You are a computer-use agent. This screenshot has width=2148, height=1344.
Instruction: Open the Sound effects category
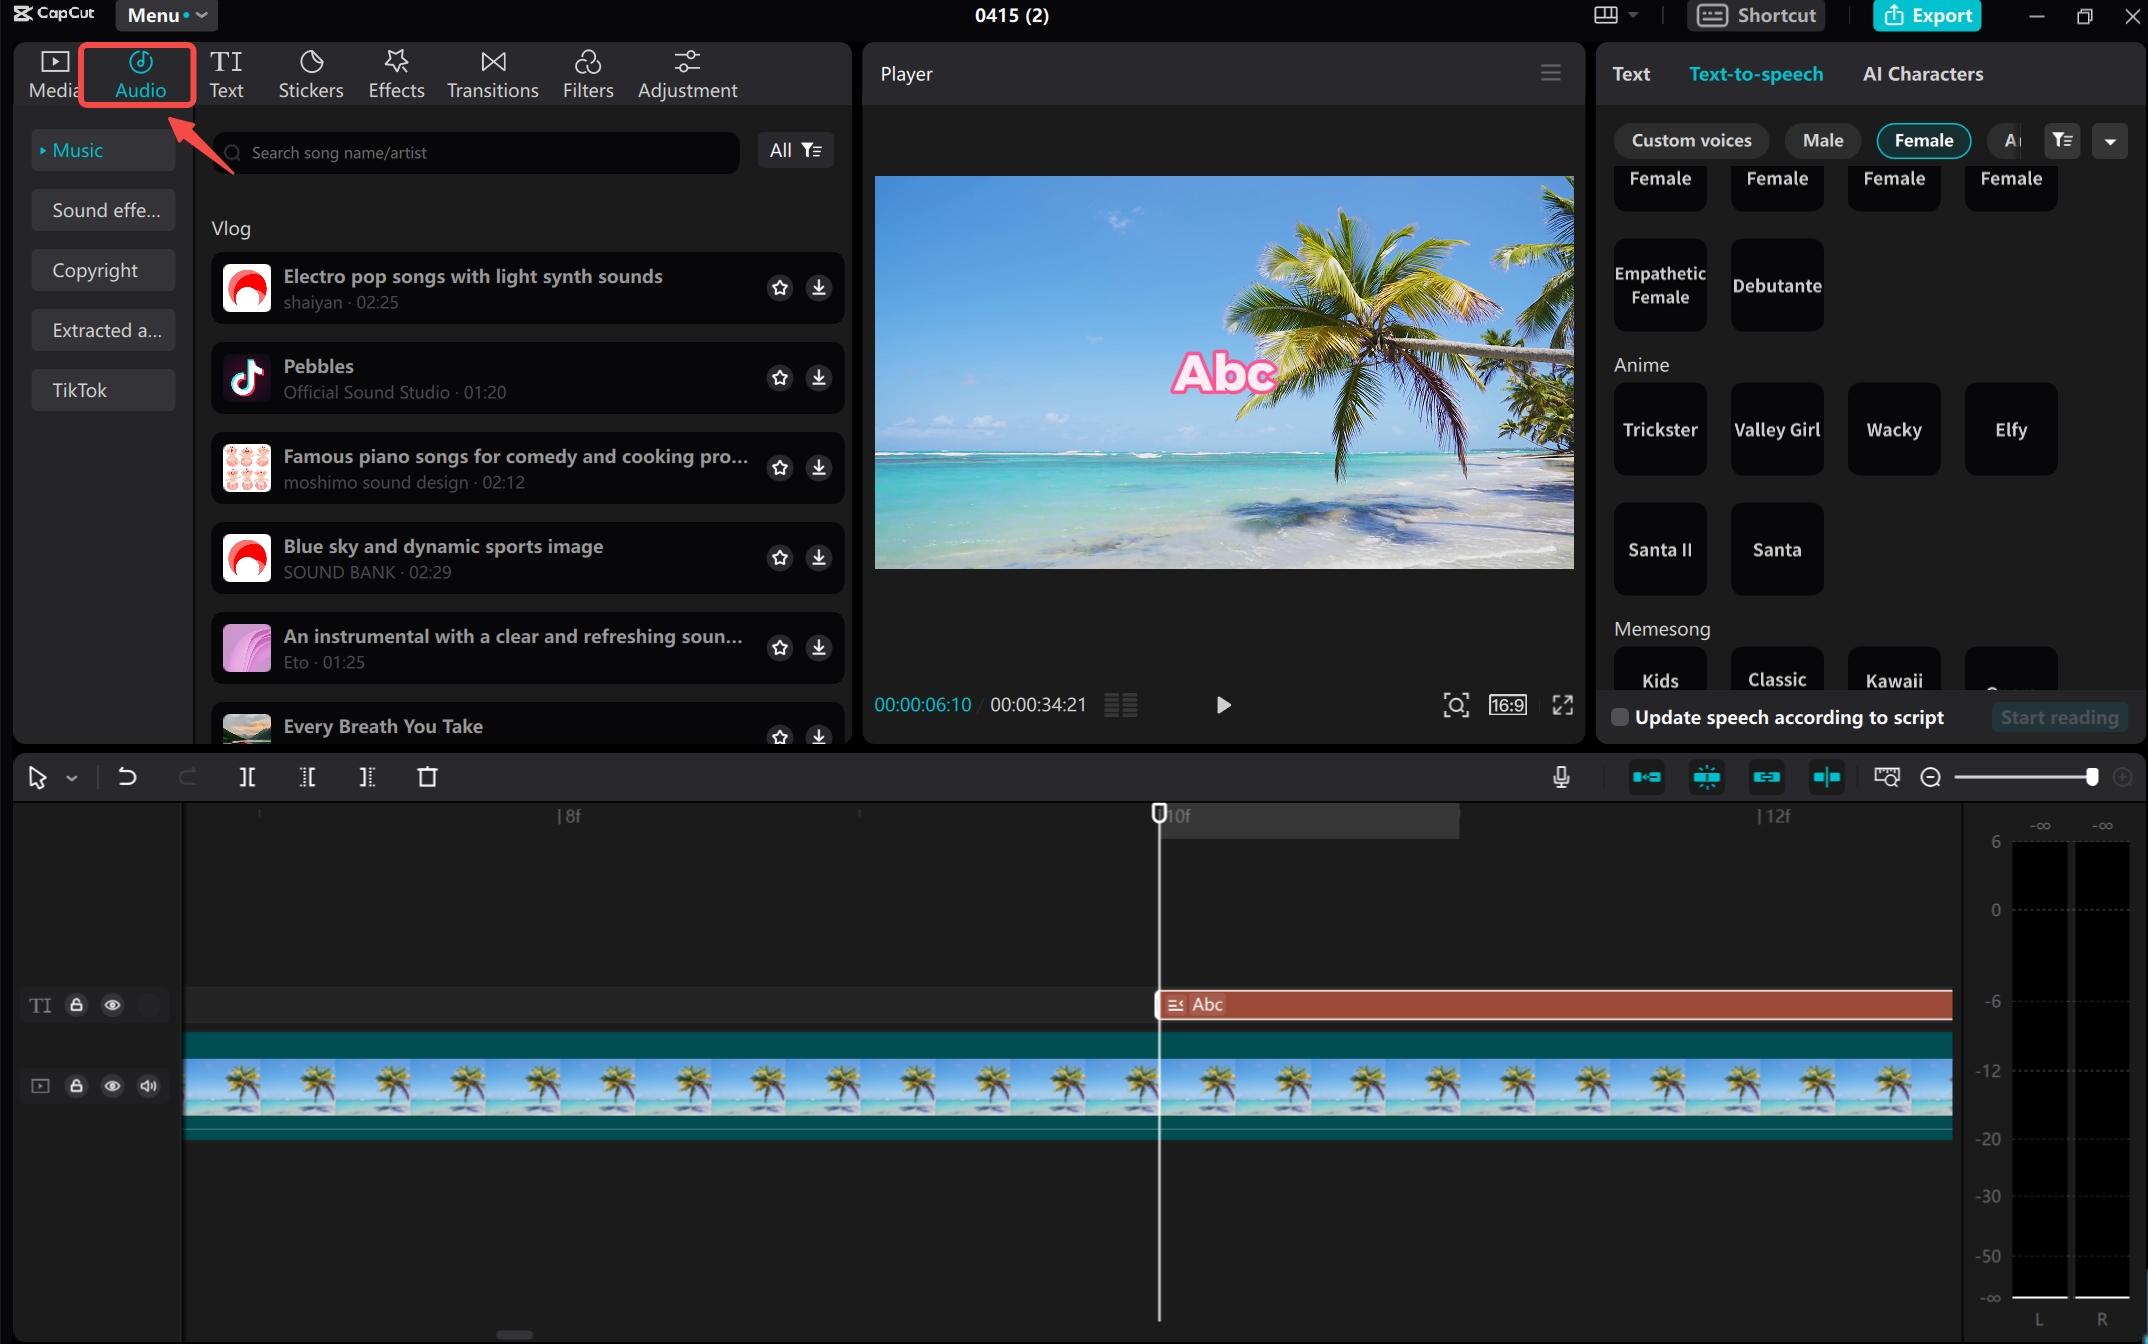click(104, 210)
